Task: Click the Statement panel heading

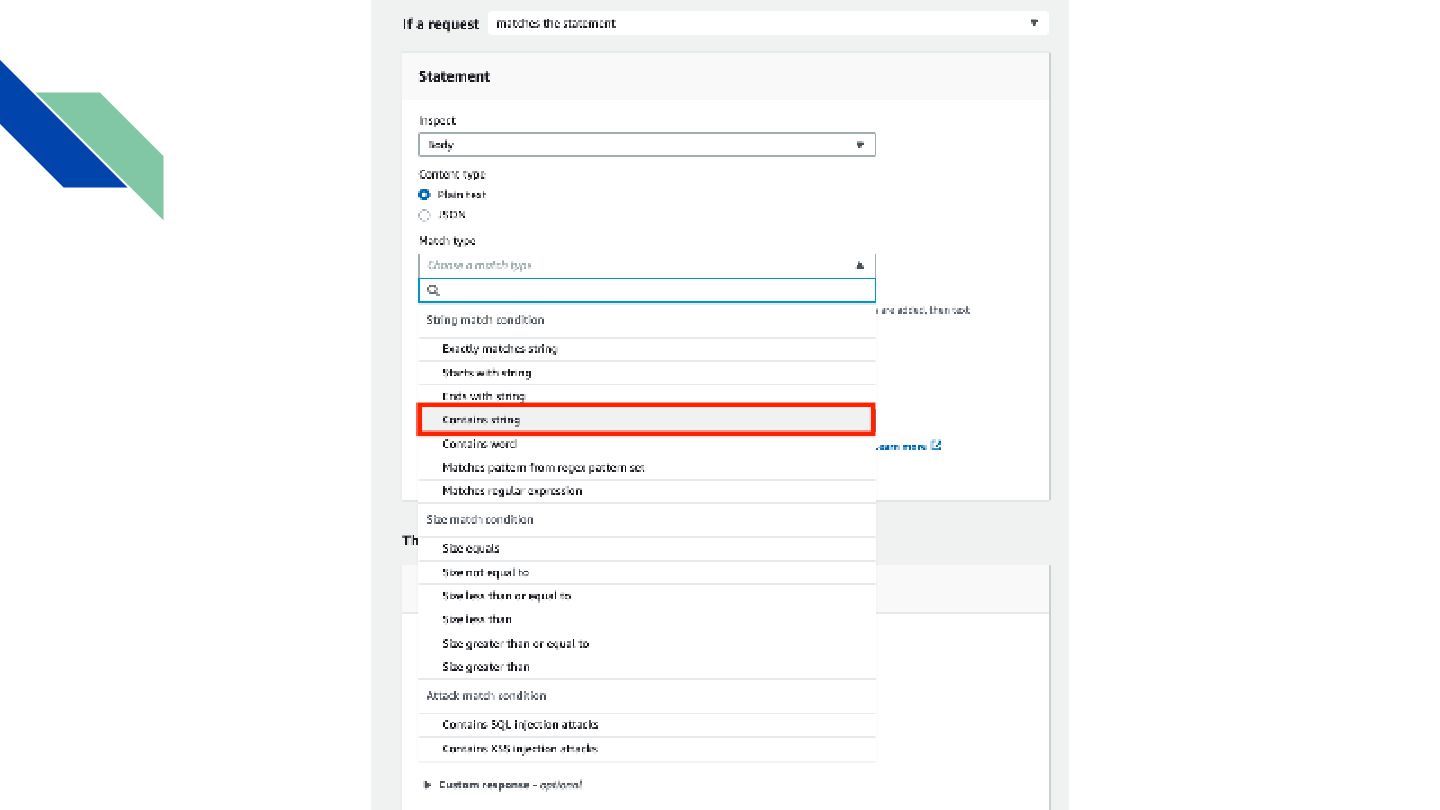Action: tap(454, 77)
